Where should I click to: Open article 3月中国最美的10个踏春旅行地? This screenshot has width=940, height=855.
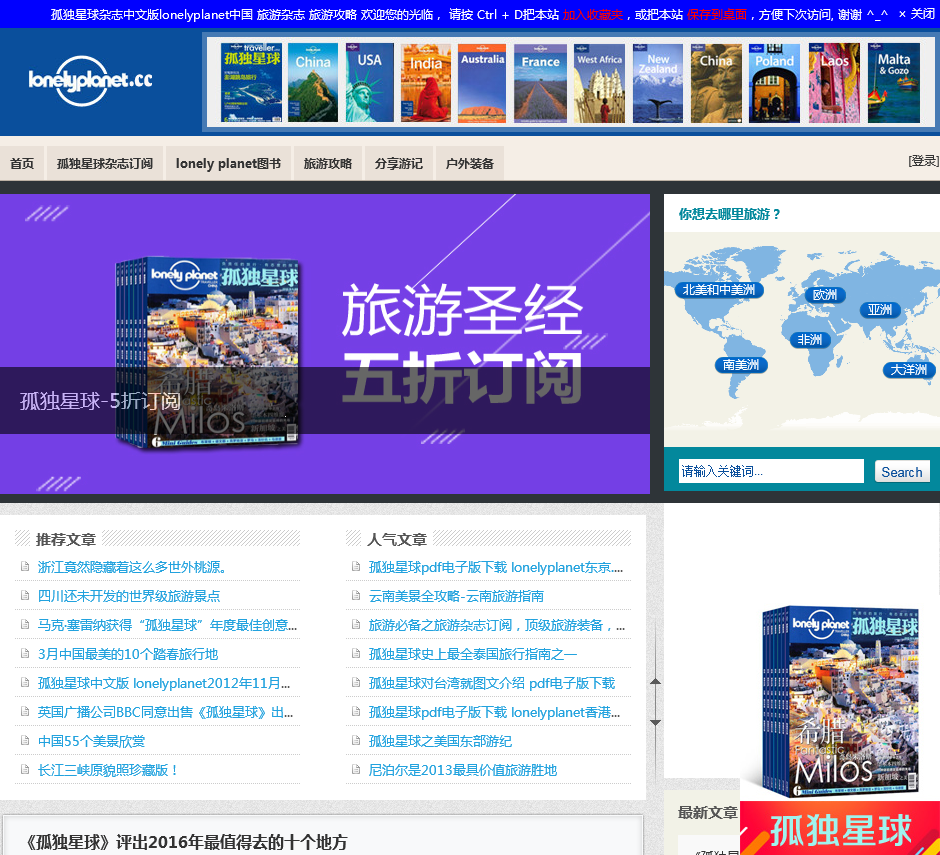click(128, 654)
